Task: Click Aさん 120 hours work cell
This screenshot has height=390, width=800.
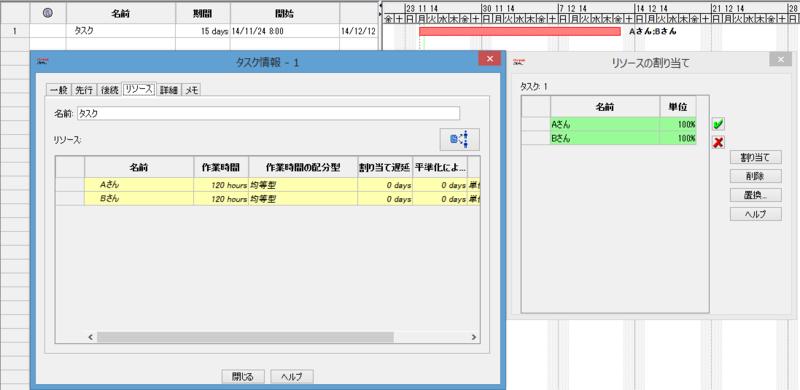Action: coord(221,185)
